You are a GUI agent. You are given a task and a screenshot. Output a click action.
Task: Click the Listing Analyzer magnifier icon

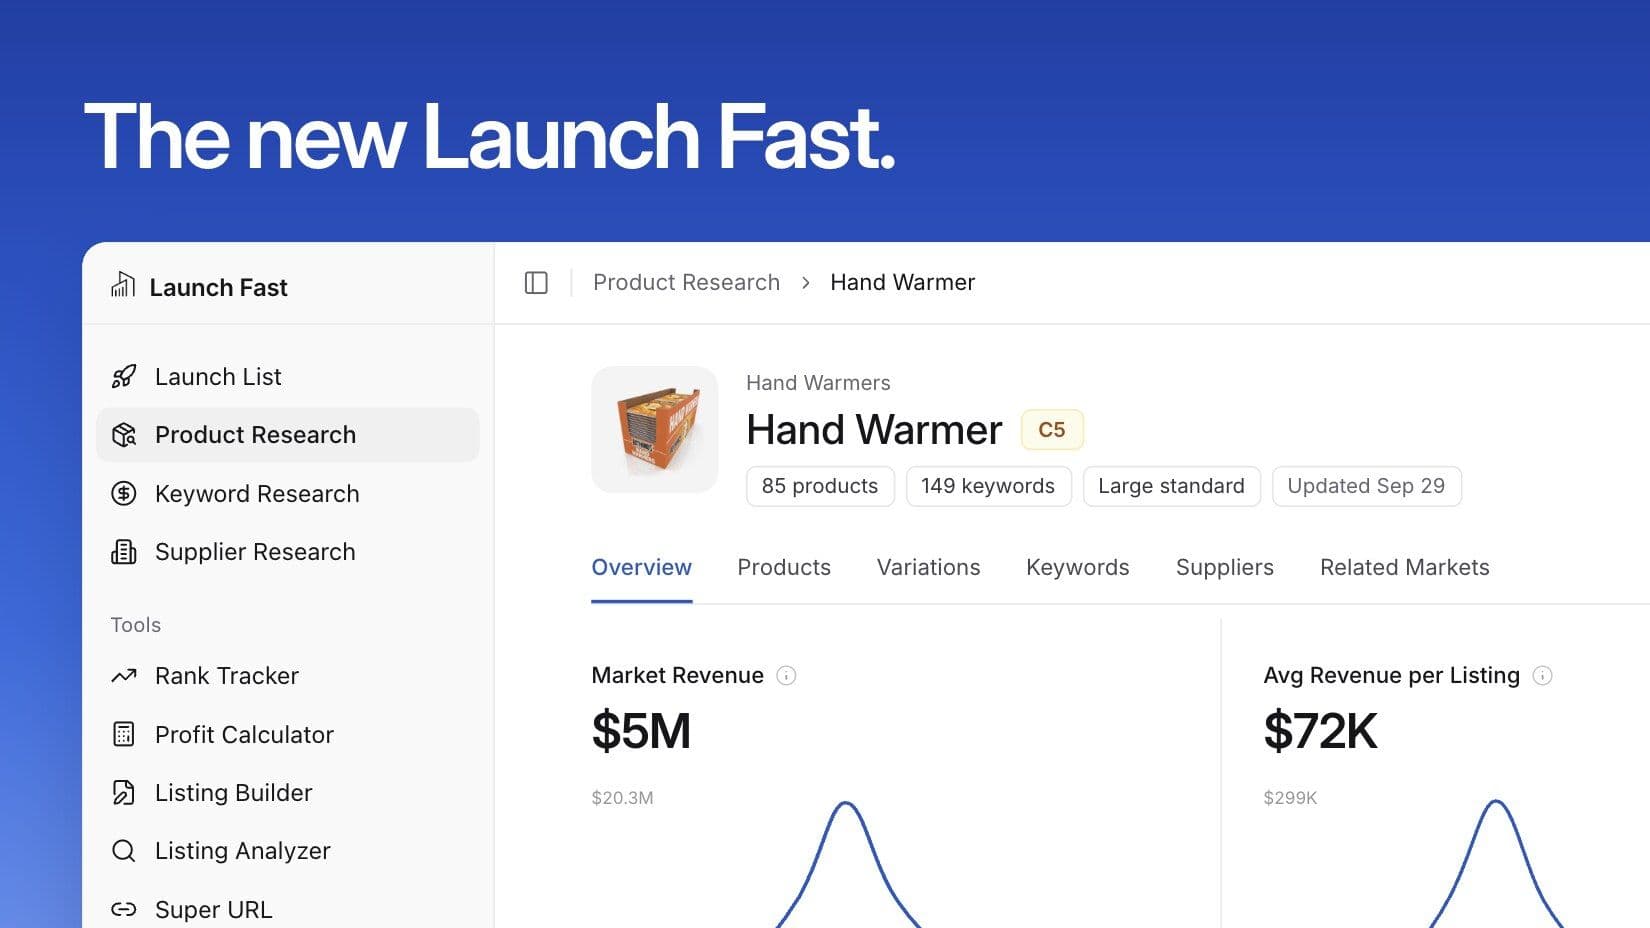pos(124,851)
